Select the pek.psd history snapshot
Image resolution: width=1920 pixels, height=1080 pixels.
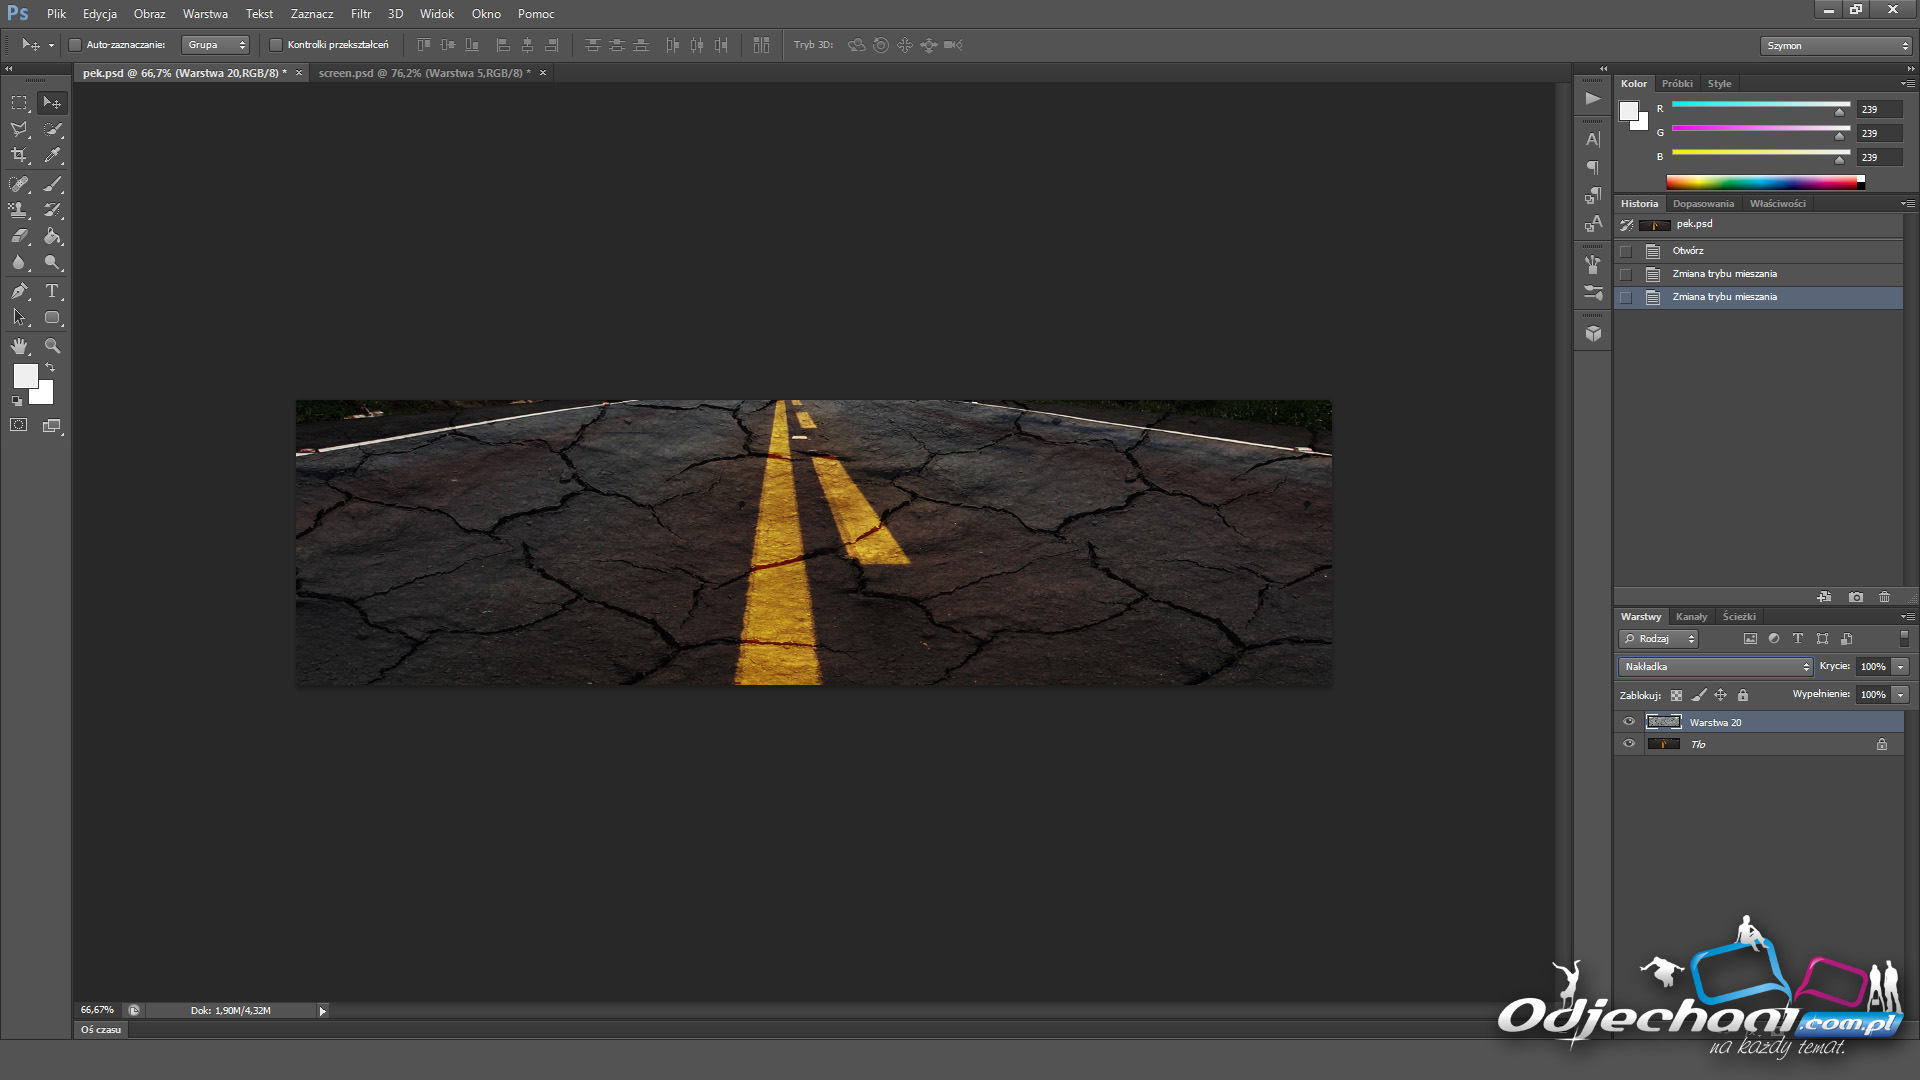(1758, 225)
